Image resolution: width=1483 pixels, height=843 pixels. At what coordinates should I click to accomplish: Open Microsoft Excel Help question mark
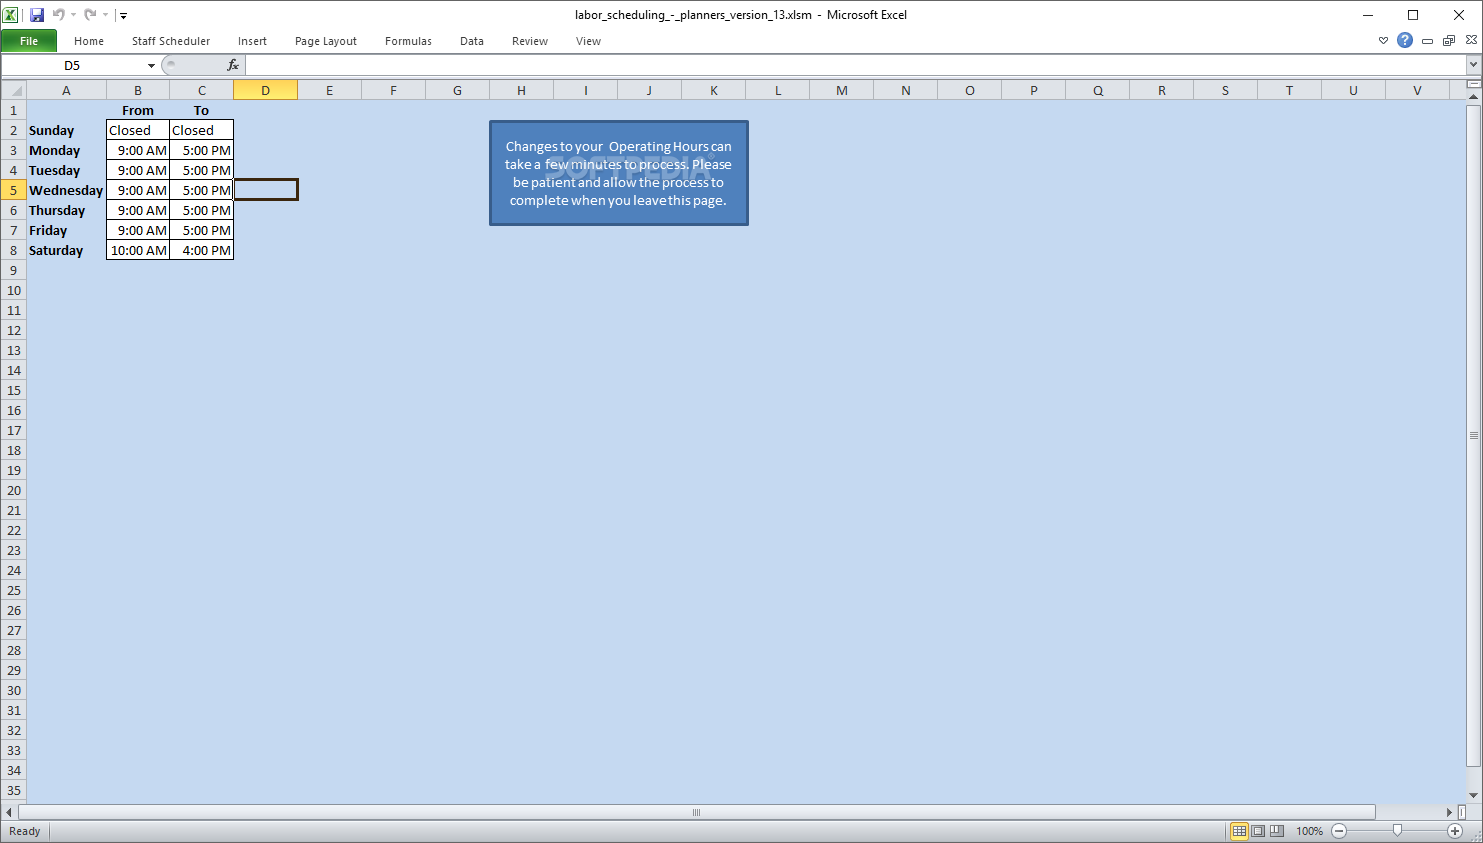click(x=1405, y=40)
